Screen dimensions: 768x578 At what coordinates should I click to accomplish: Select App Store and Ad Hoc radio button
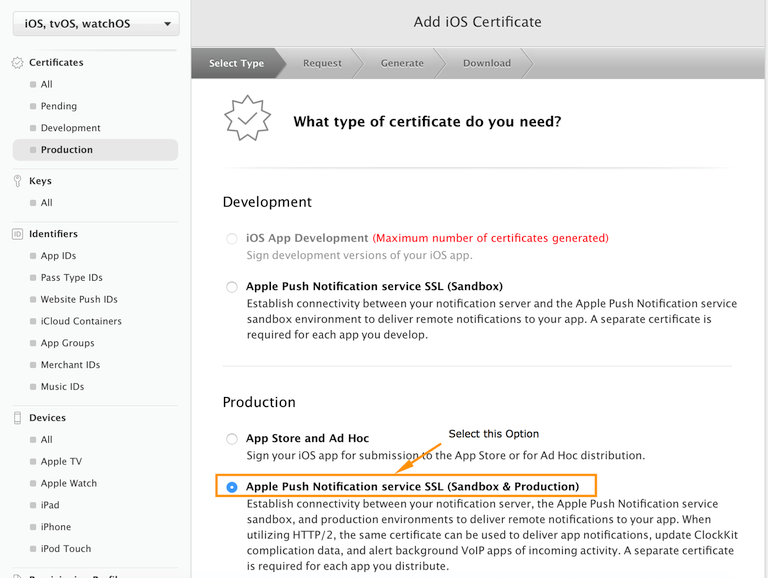pyautogui.click(x=232, y=439)
